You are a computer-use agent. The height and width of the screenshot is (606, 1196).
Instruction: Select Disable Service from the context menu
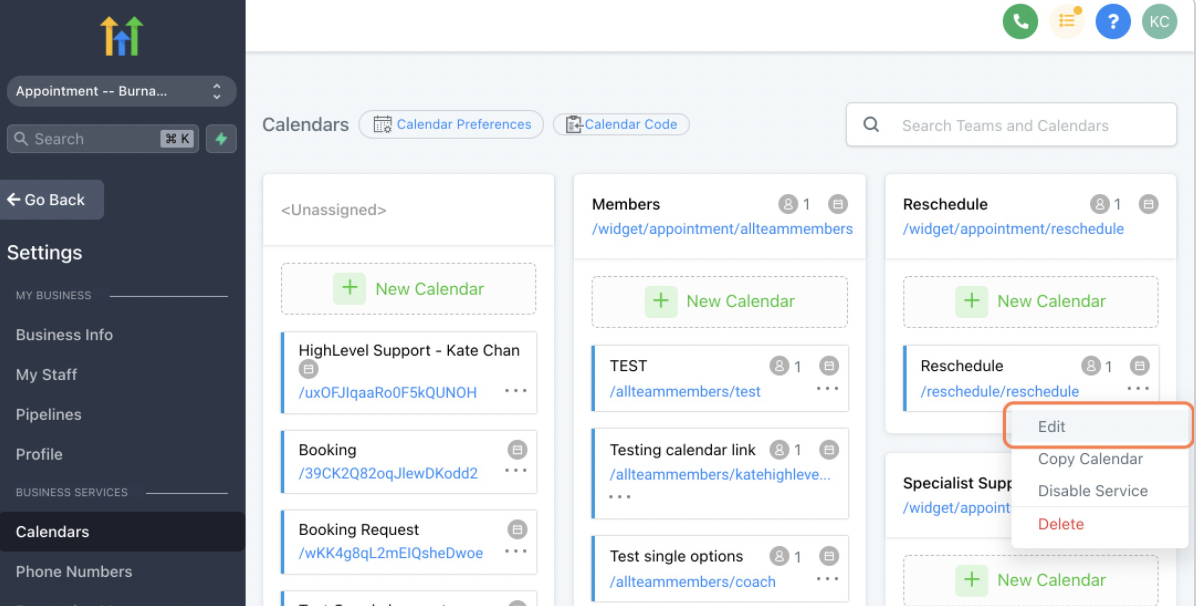pyautogui.click(x=1093, y=491)
